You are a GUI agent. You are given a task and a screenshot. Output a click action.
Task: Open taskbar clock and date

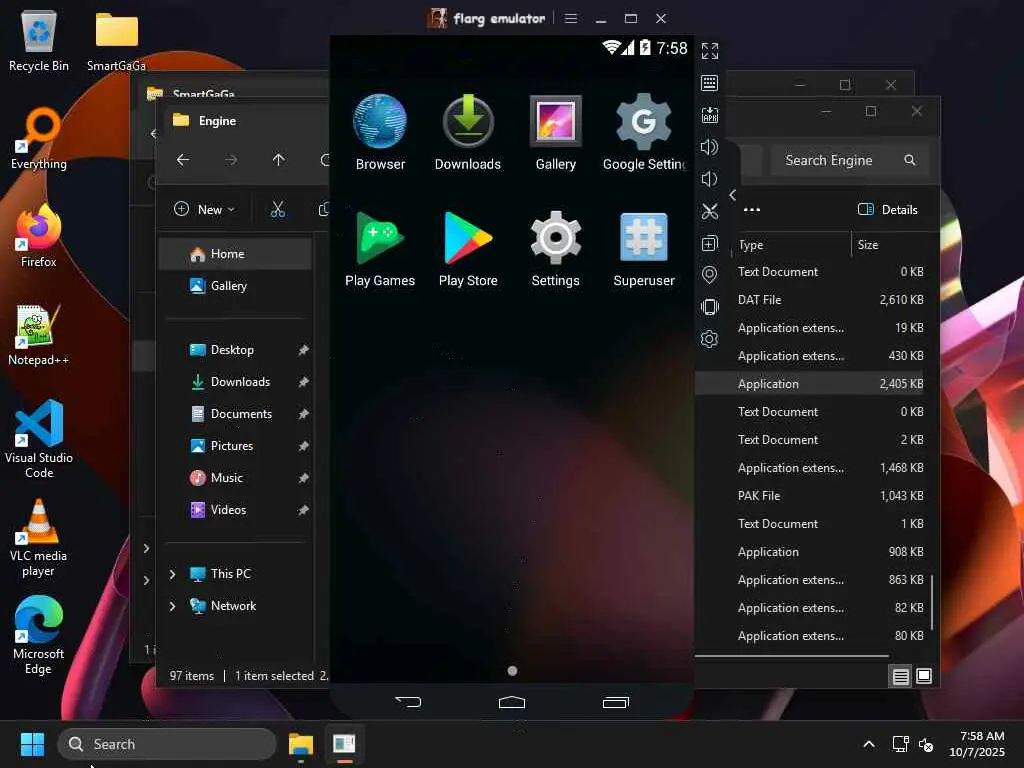[x=978, y=744]
